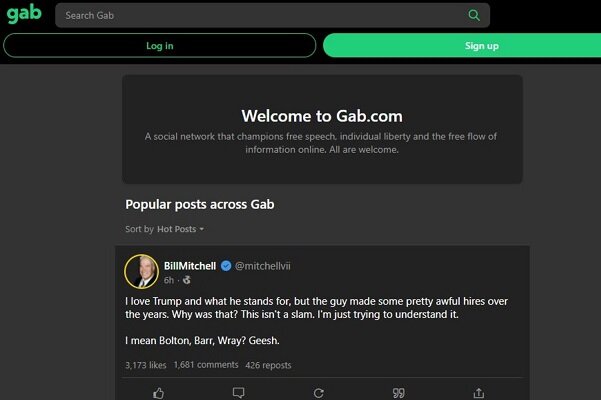601x400 pixels.
Task: Repost the BillMitchell post
Action: tap(318, 392)
